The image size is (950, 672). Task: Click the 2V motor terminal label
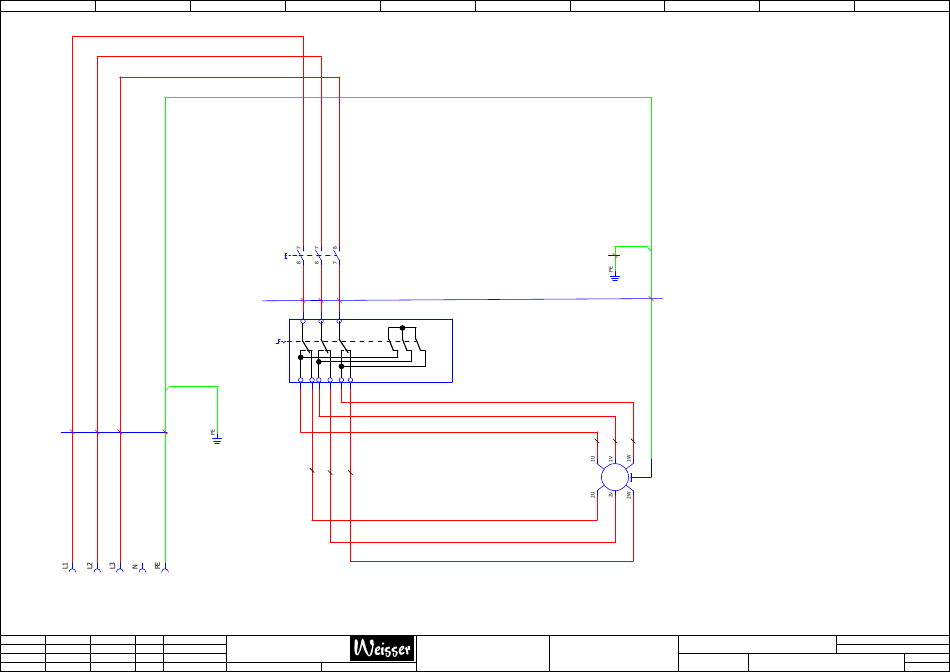pos(611,494)
